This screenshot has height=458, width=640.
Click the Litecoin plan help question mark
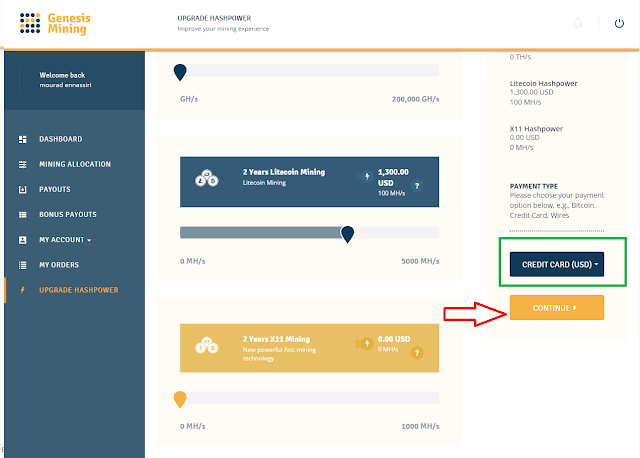pos(417,186)
